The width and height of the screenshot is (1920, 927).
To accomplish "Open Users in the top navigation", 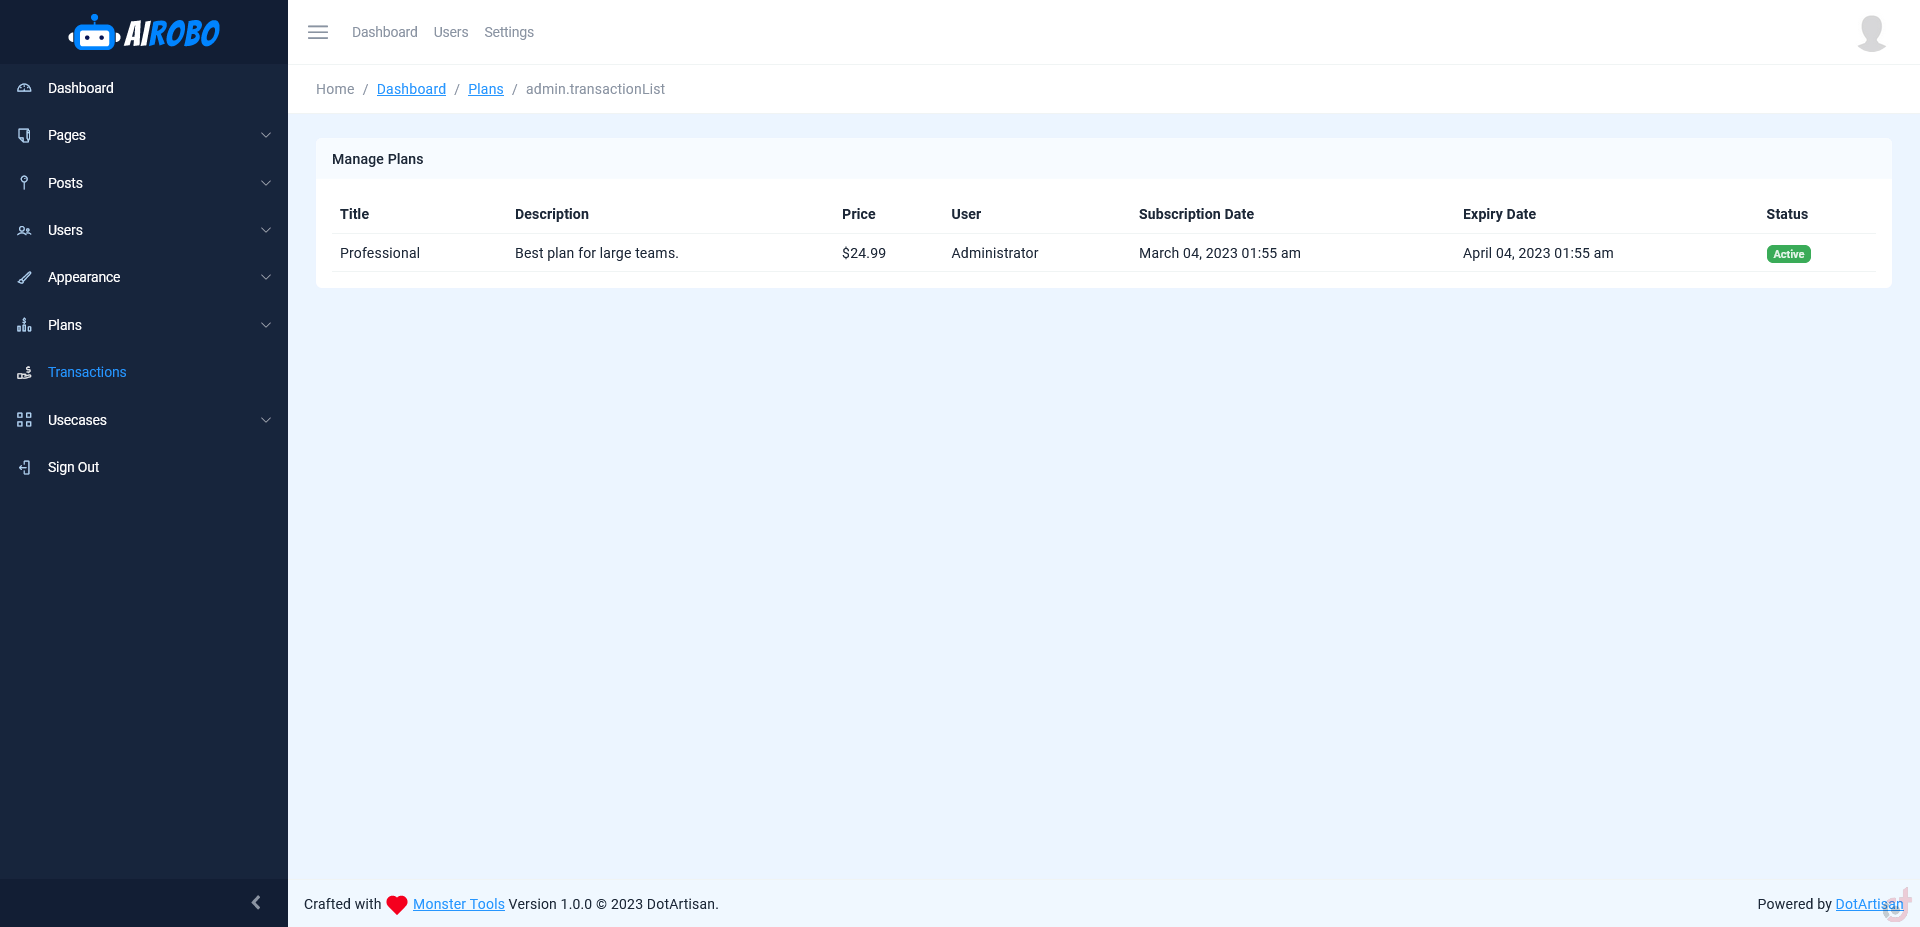I will (451, 32).
